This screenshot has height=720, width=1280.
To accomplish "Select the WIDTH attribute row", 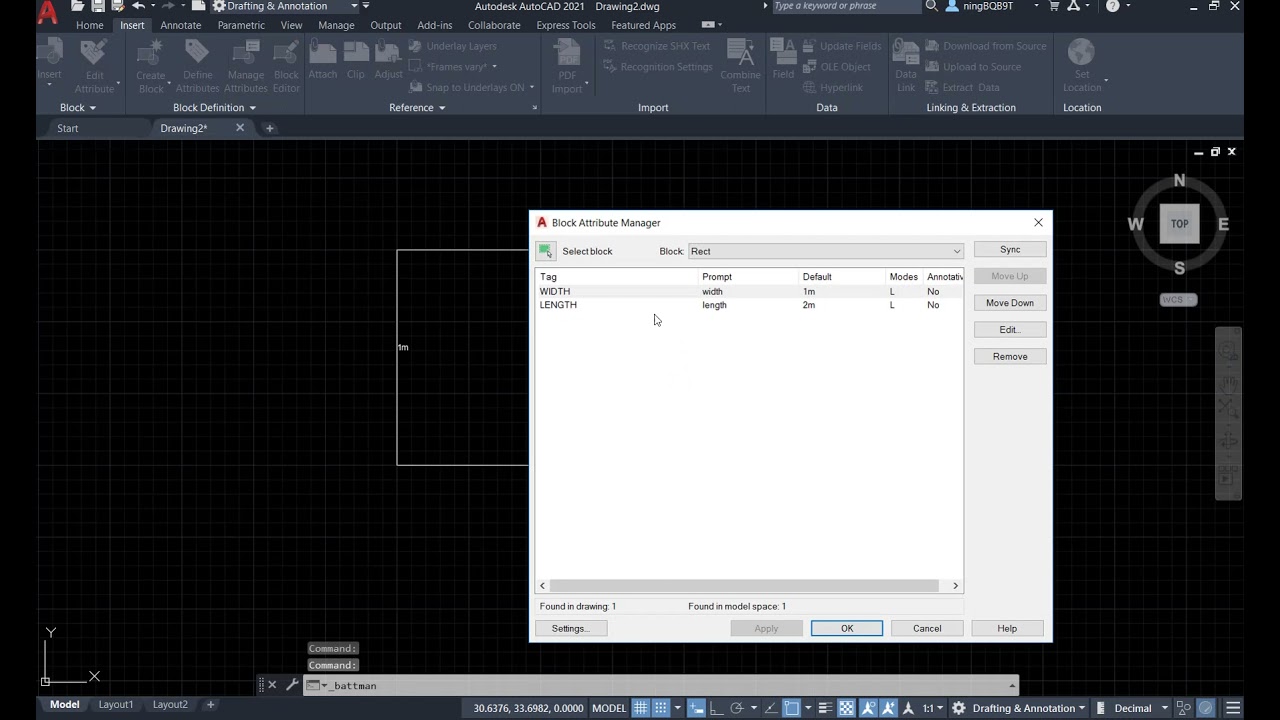I will (x=749, y=292).
